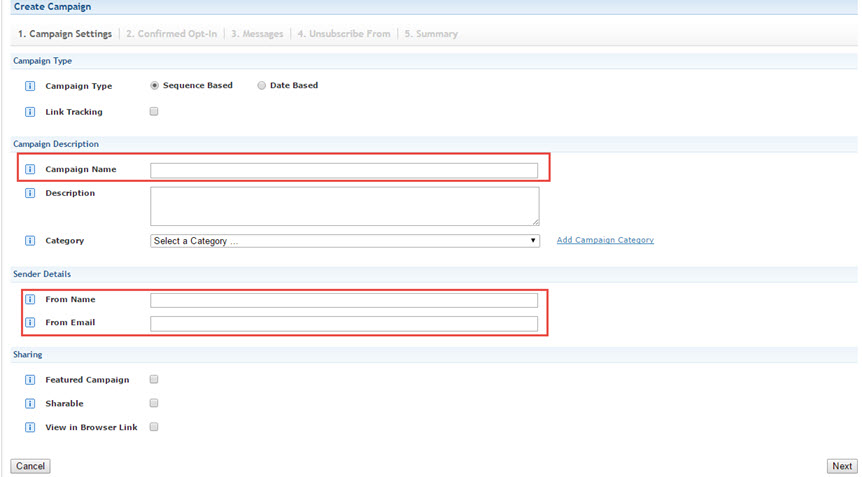862x477 pixels.
Task: Click the info icon next to Featured Campaign
Action: [x=30, y=380]
